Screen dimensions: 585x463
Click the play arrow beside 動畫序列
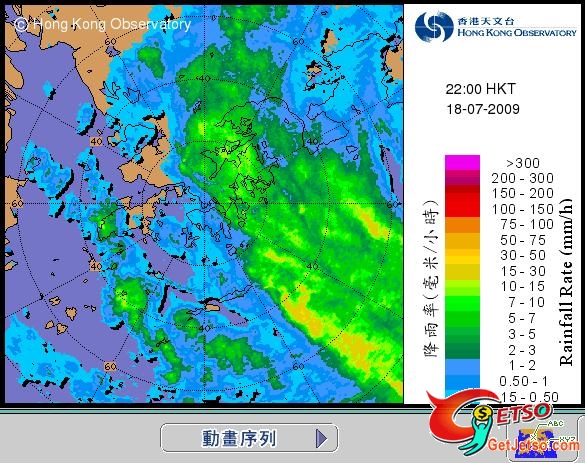pyautogui.click(x=321, y=438)
